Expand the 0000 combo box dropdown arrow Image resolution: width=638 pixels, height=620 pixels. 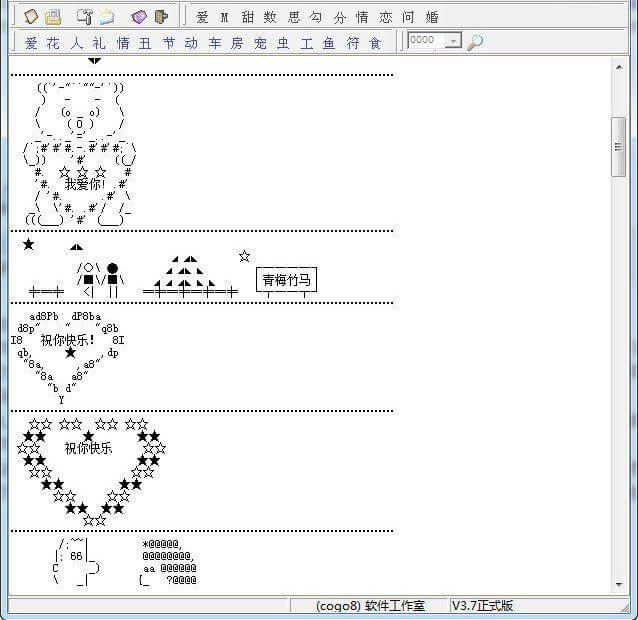[453, 40]
